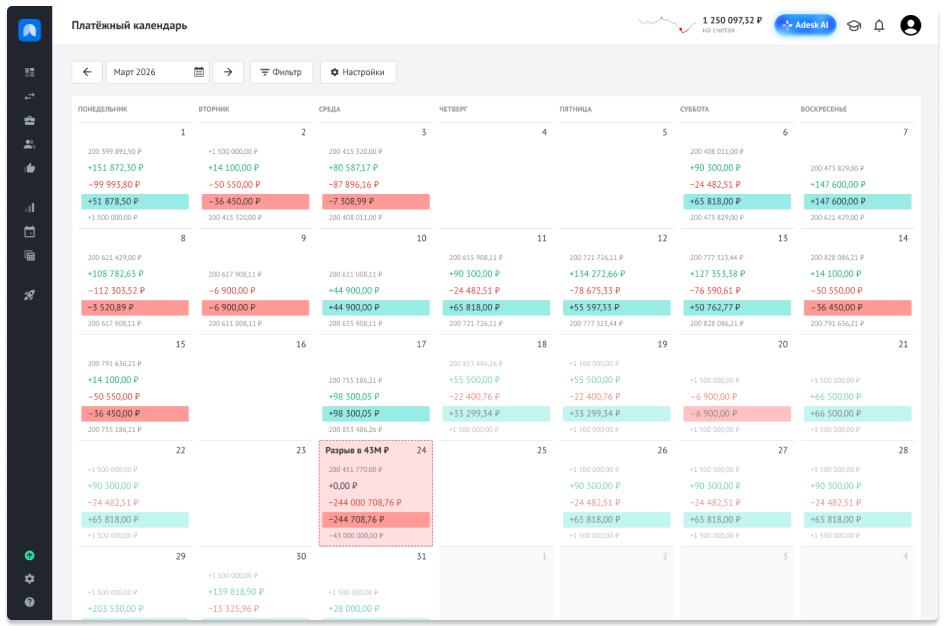Go to next month with right arrow
Viewport: 945px width, 626px height.
[228, 72]
